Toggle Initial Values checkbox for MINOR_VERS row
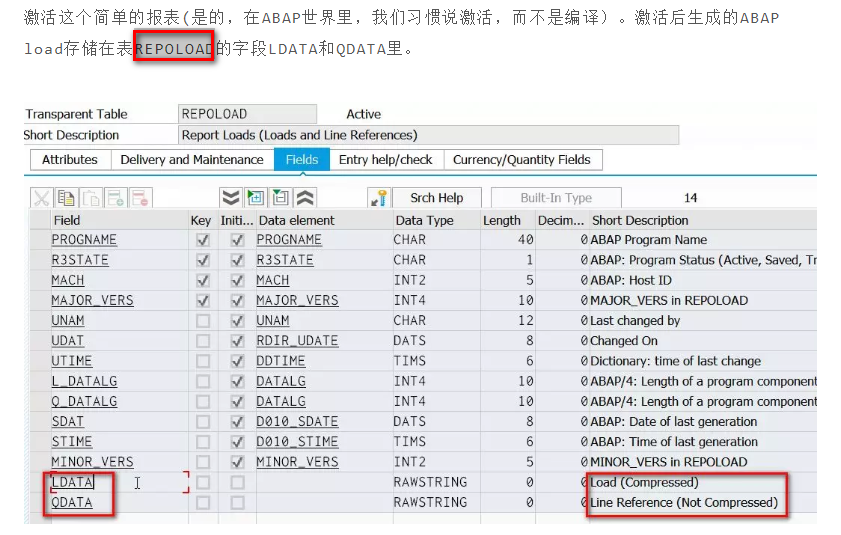This screenshot has height=535, width=841. click(x=237, y=462)
